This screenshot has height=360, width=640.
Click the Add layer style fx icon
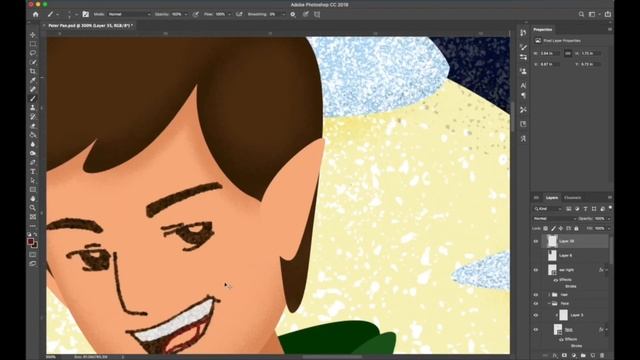tap(555, 356)
